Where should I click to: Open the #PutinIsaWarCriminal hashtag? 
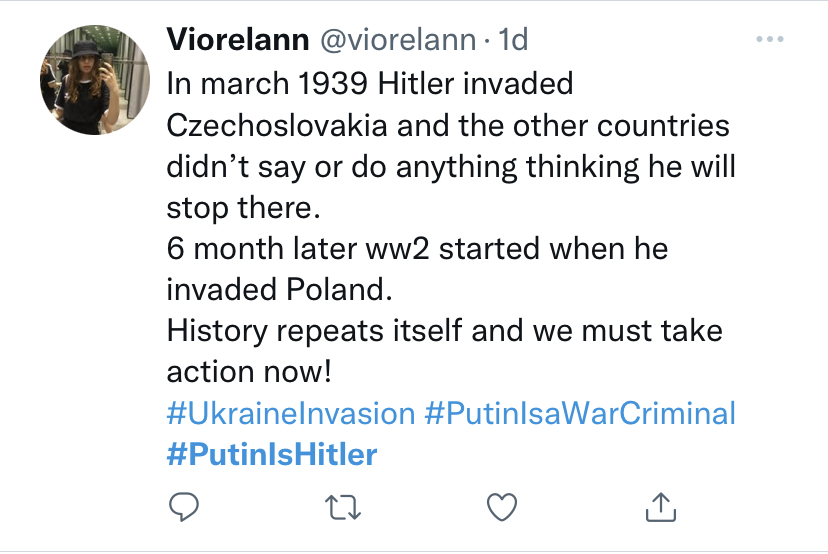coord(580,413)
